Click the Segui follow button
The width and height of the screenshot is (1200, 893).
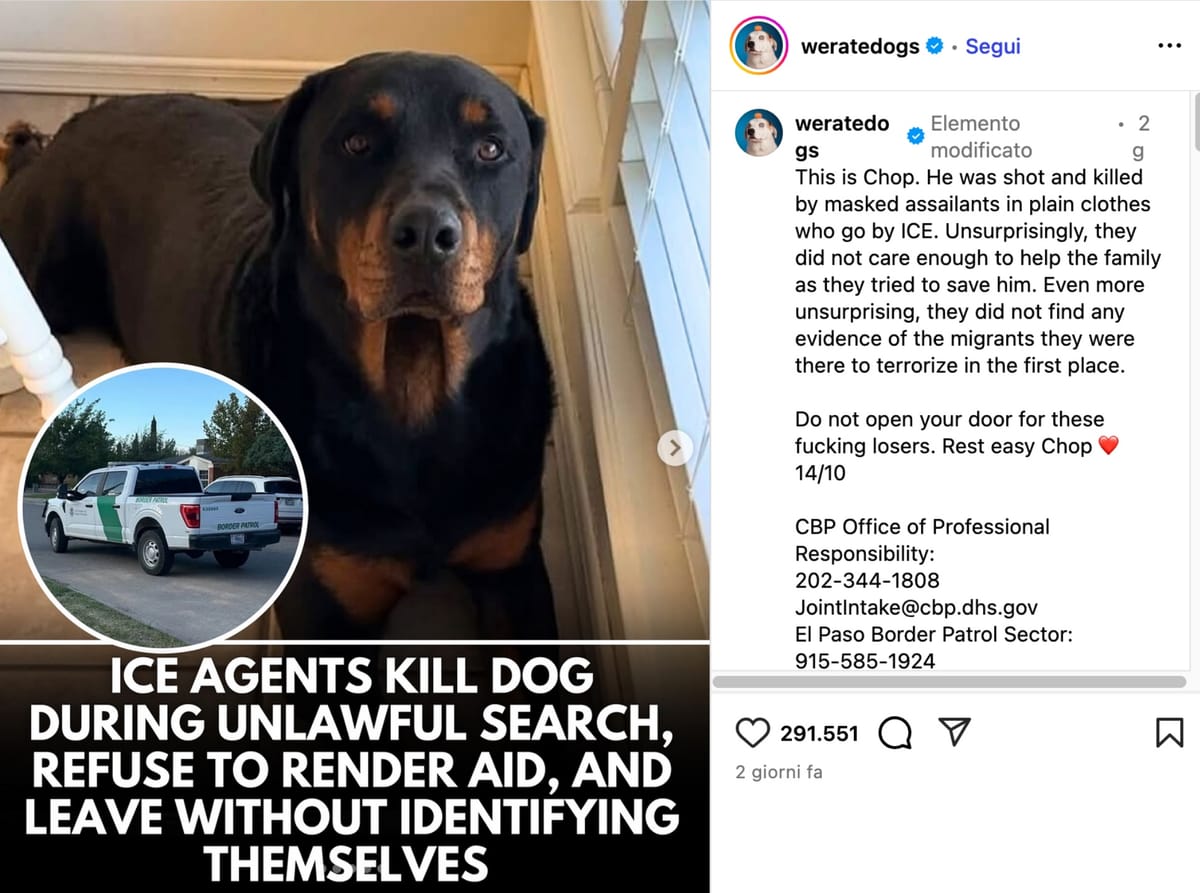pyautogui.click(x=993, y=46)
